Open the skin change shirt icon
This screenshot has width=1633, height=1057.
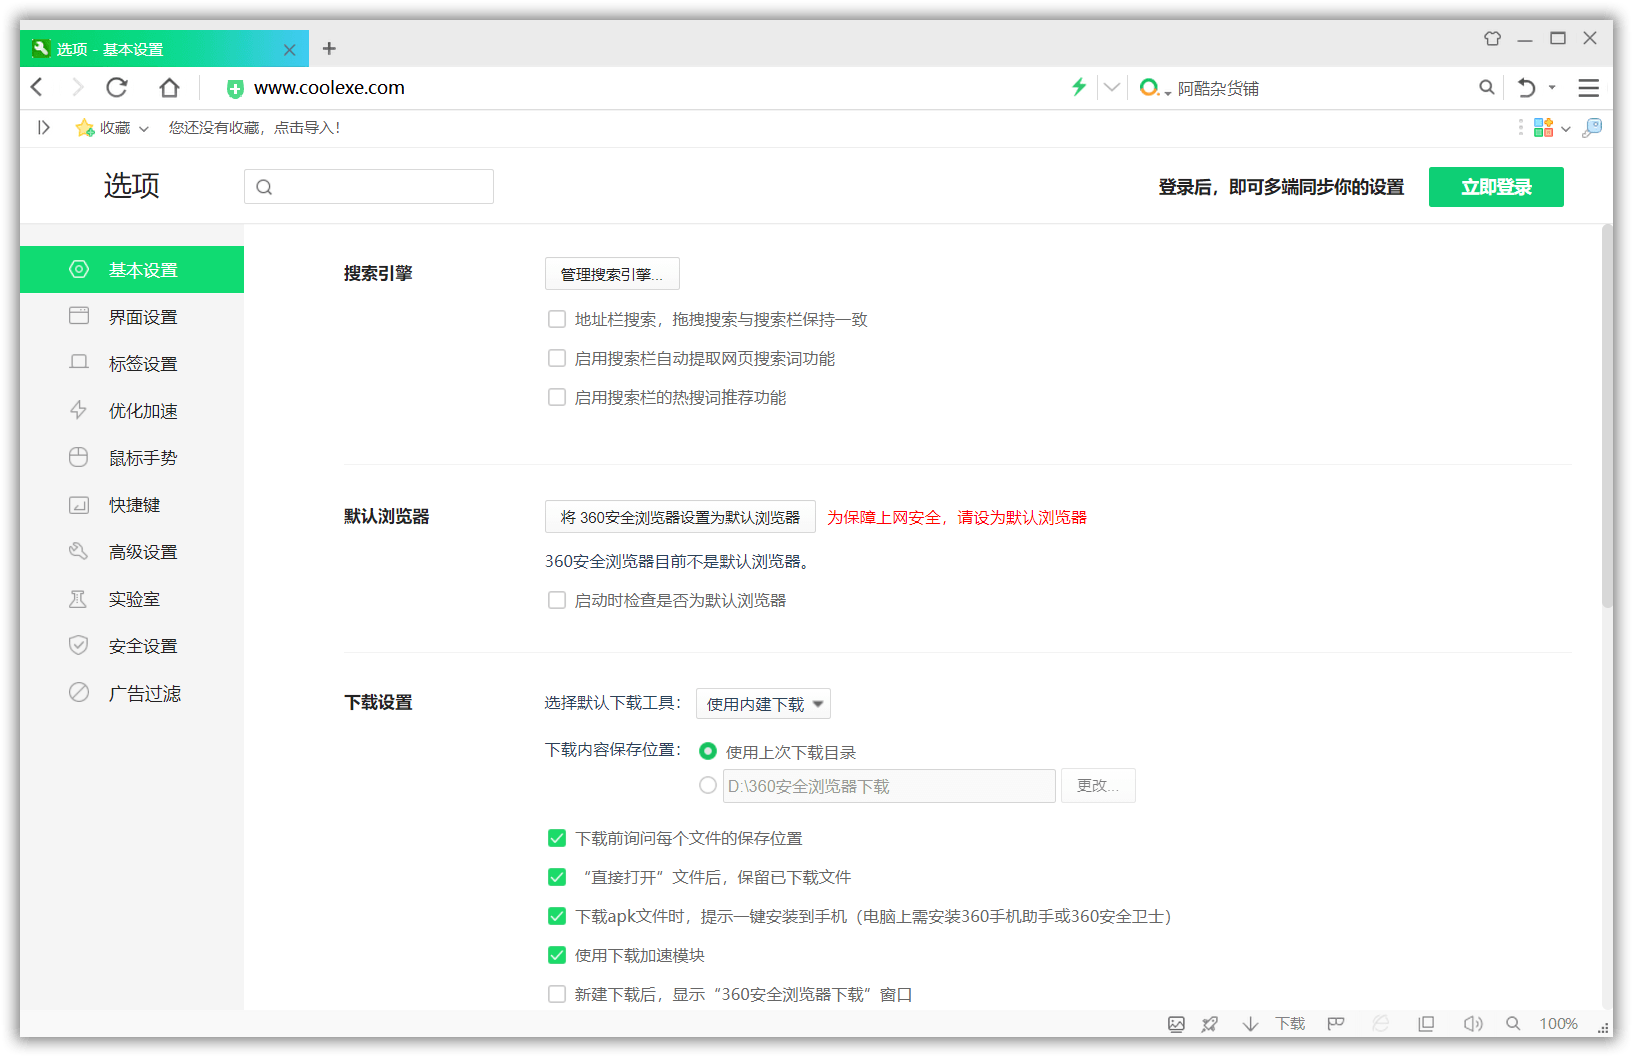click(x=1492, y=38)
